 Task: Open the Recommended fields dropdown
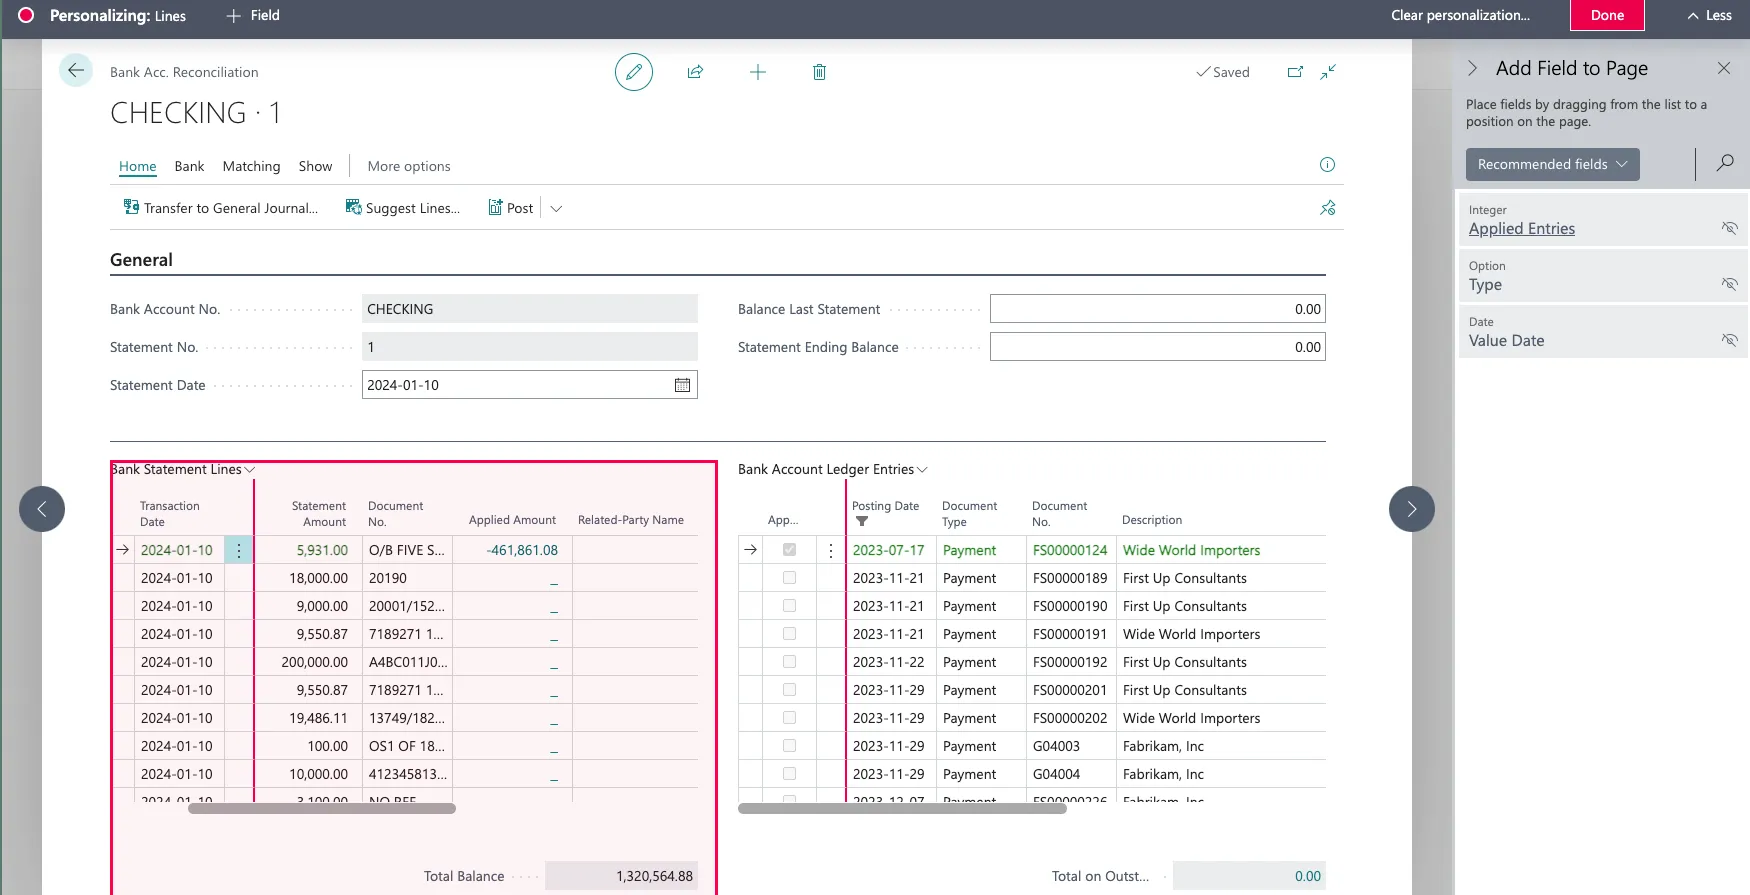coord(1552,164)
